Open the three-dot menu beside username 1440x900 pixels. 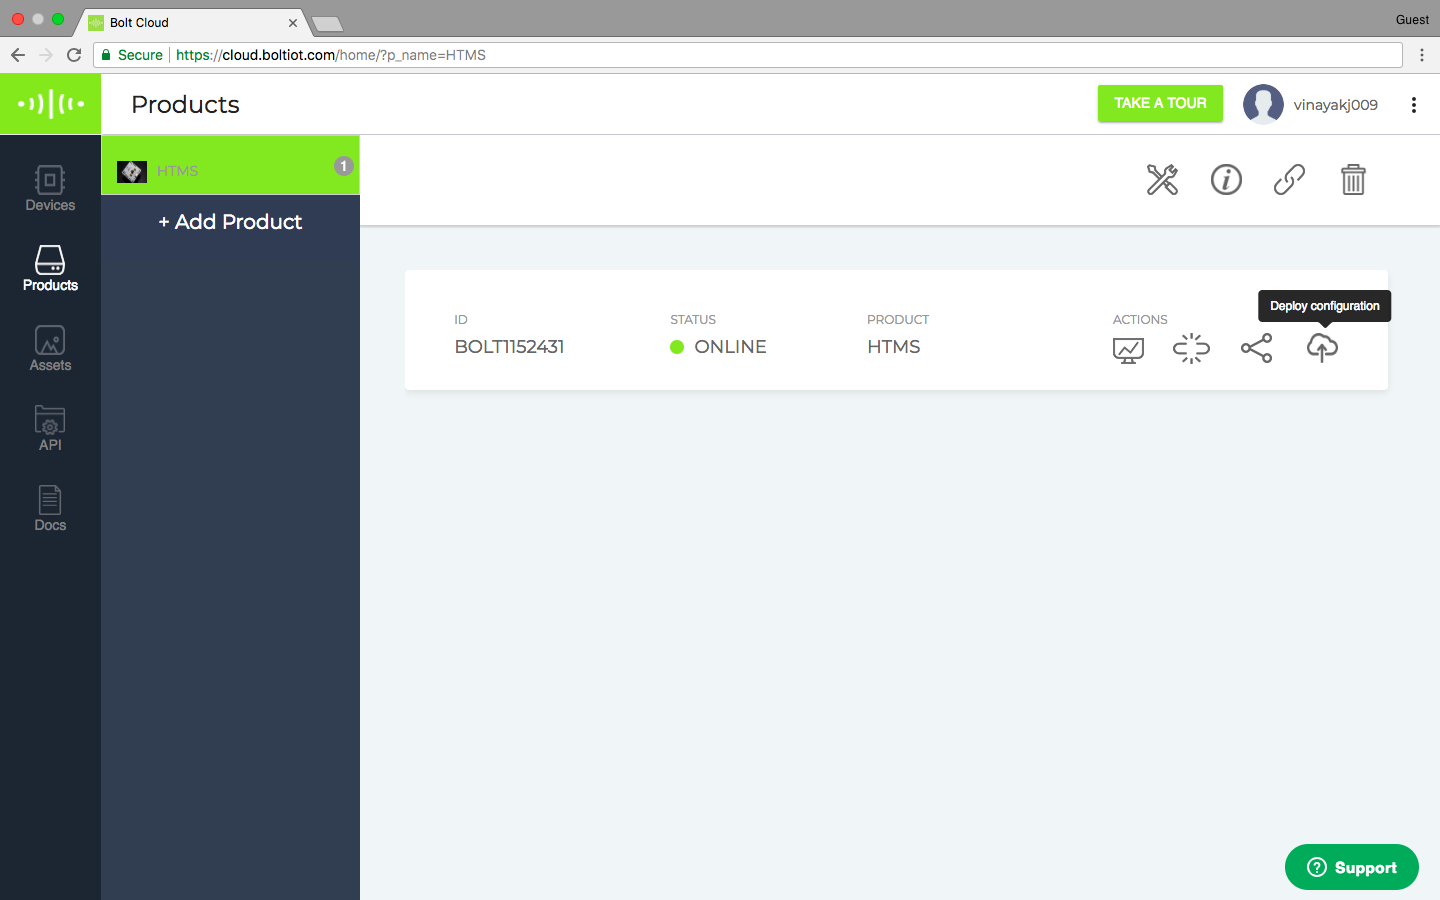[1413, 105]
